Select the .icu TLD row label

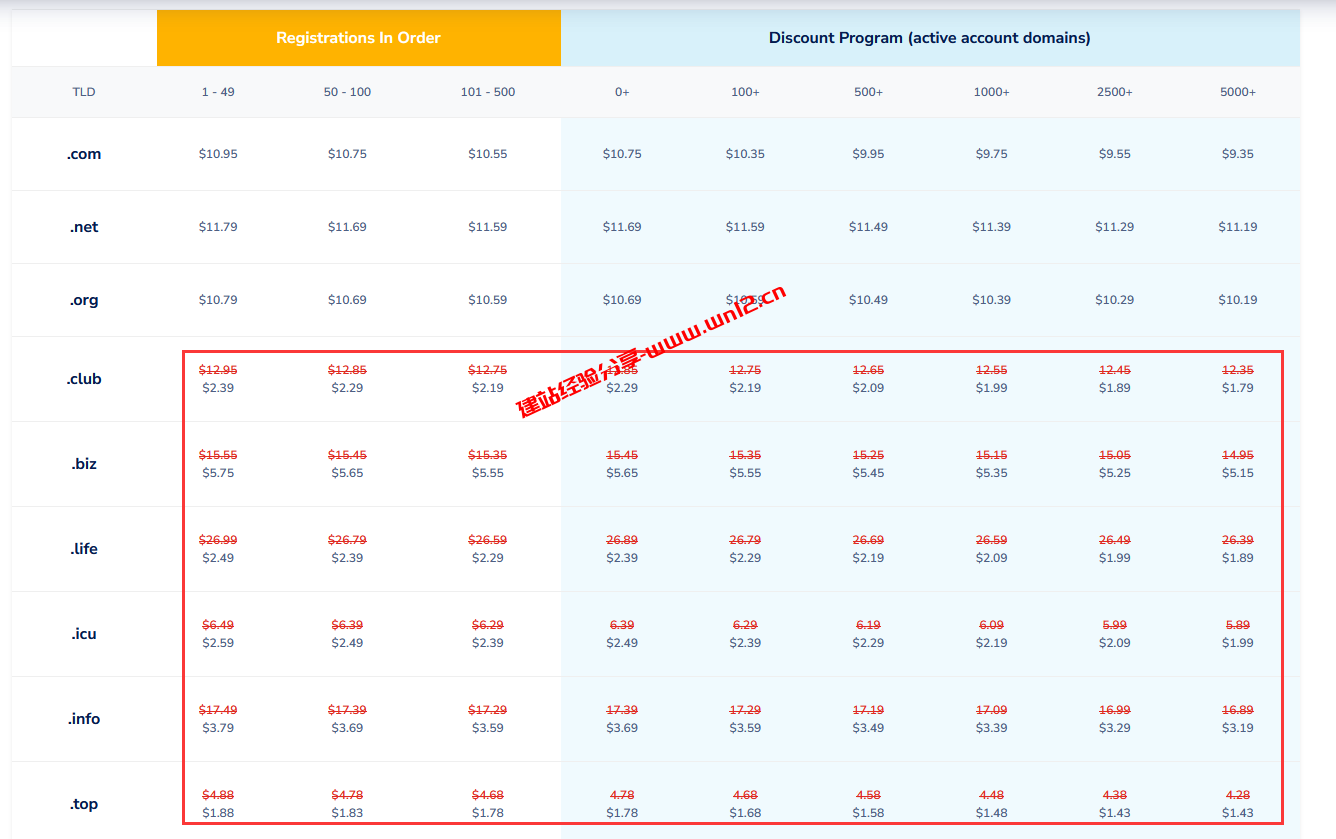(84, 634)
